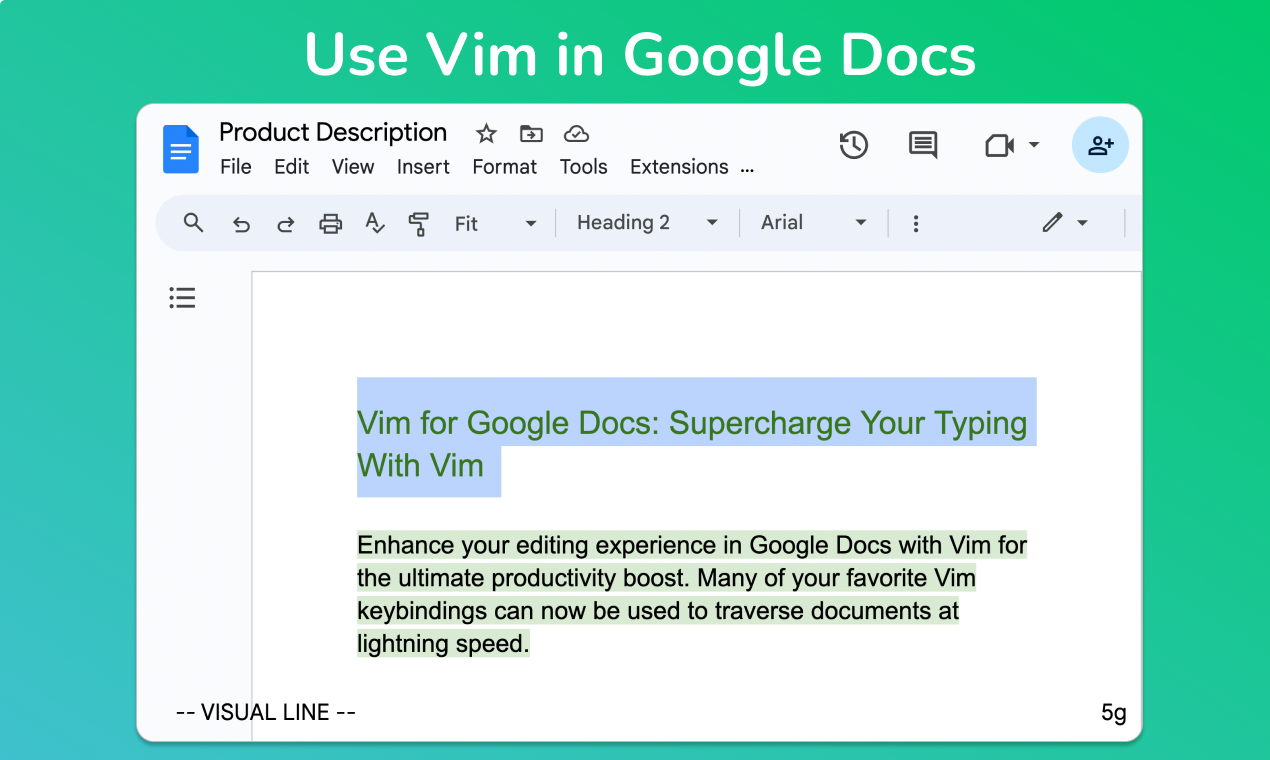Click the Share button
The height and width of the screenshot is (760, 1270).
coord(1100,145)
